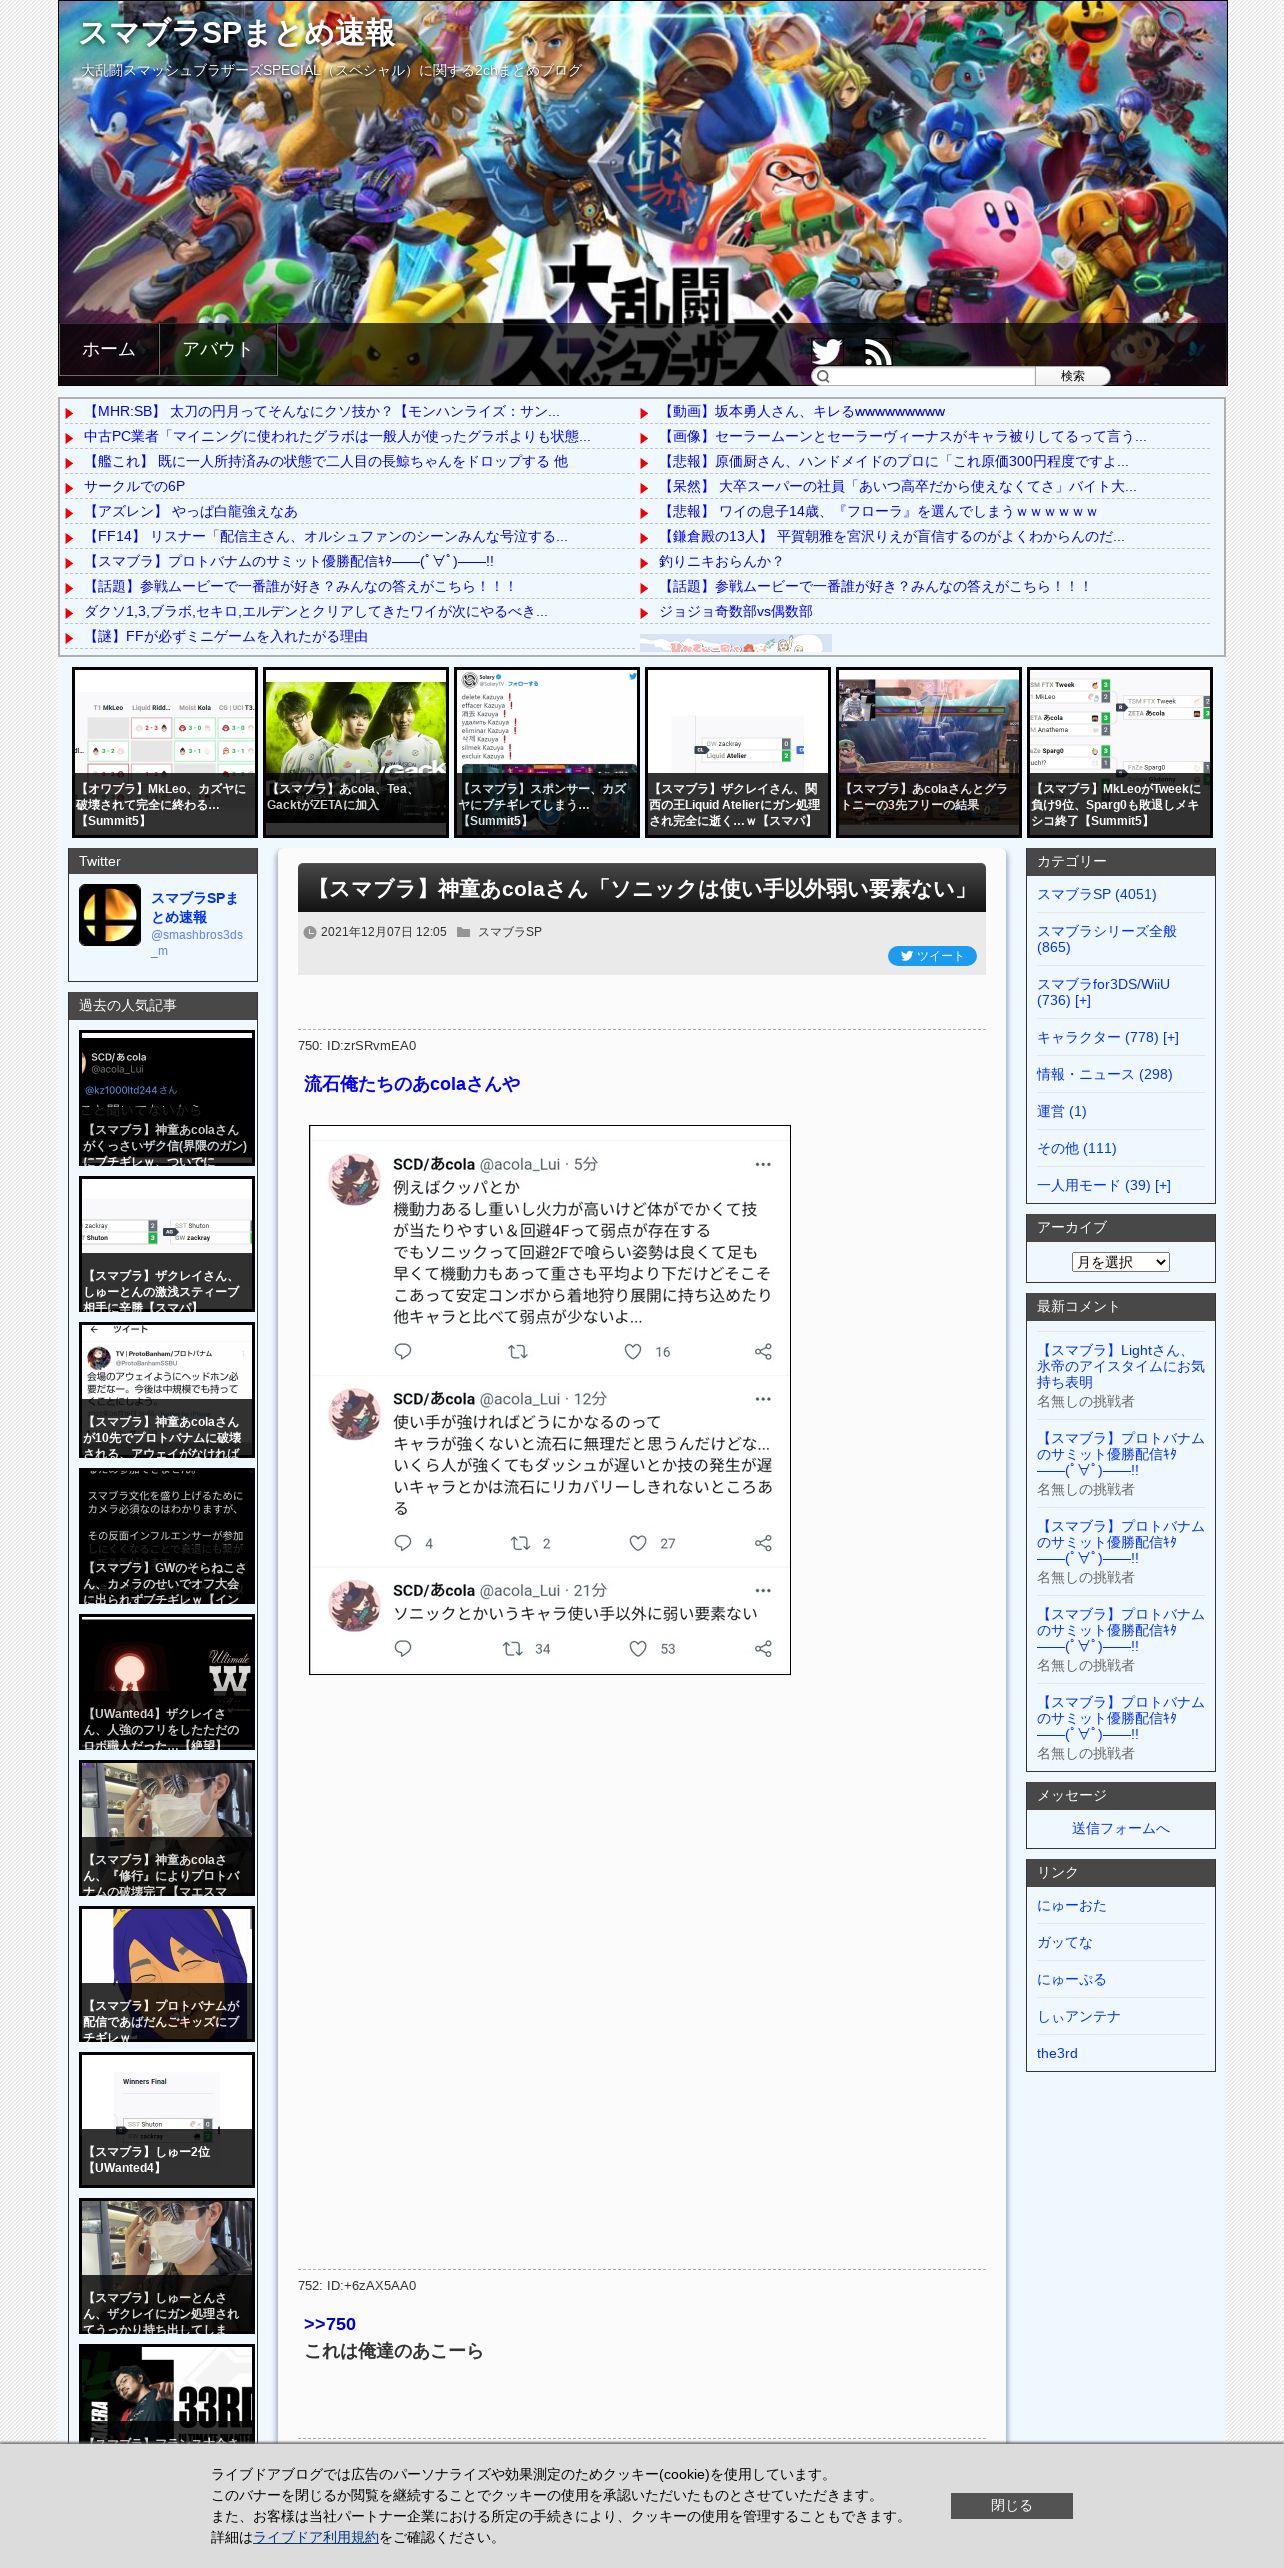Click acola_Lui avatar on the 5分 tweet

pos(355,1180)
